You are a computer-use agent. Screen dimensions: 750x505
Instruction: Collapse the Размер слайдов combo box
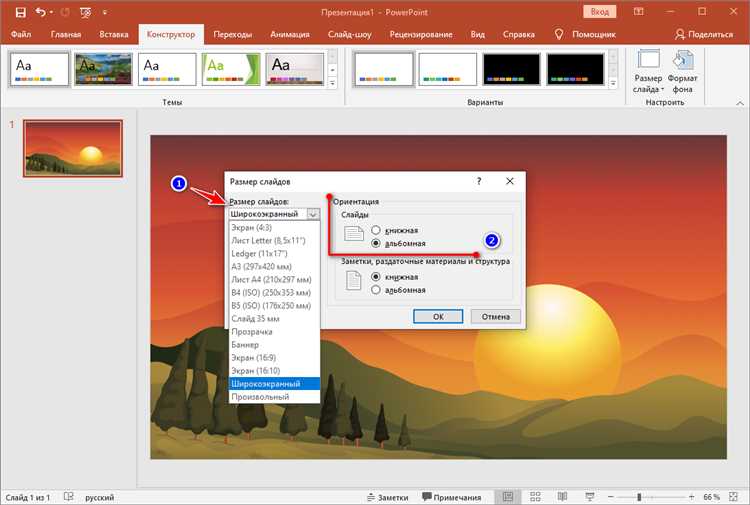pos(313,214)
